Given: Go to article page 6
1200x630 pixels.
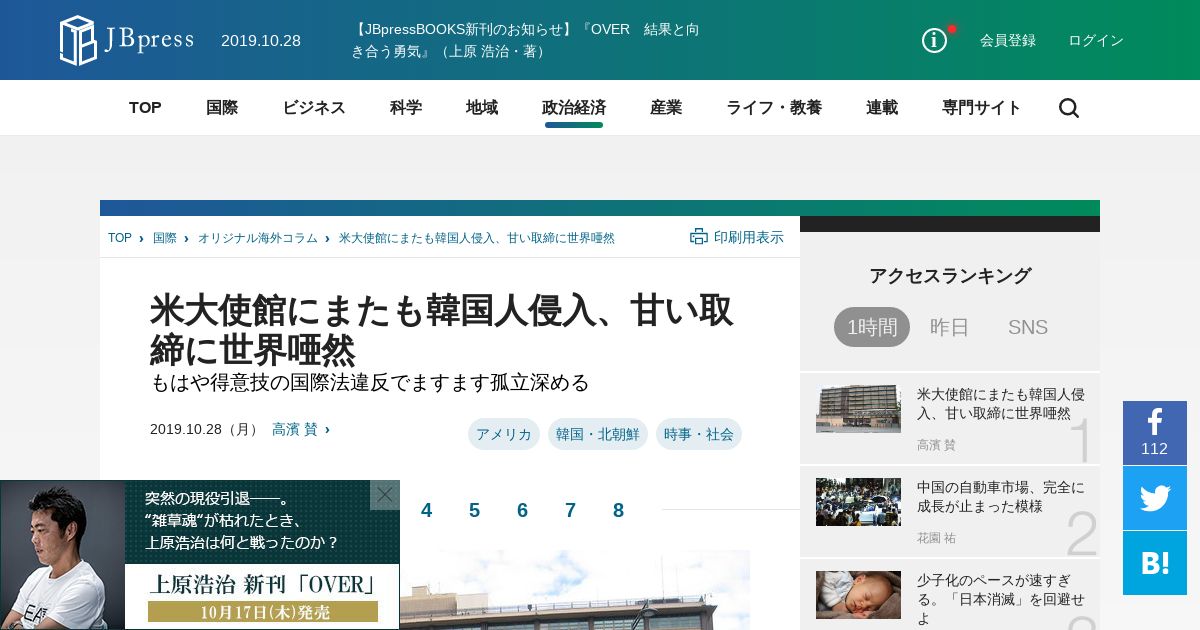Looking at the screenshot, I should (x=522, y=510).
